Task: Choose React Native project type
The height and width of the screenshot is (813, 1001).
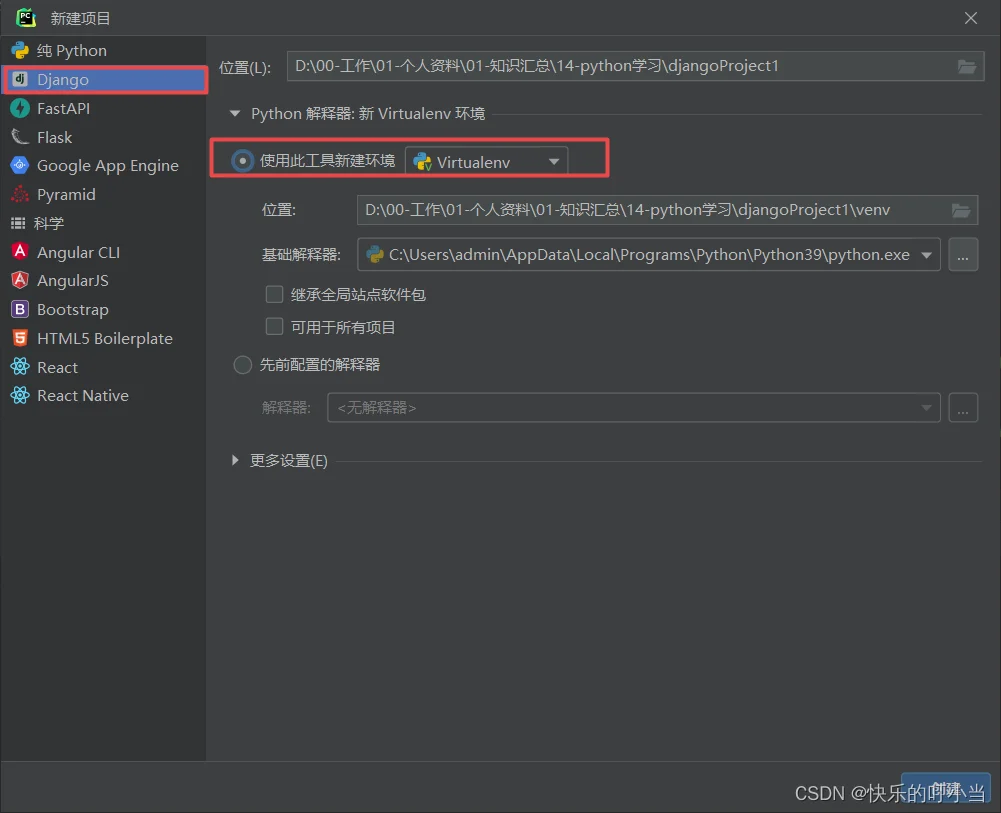Action: 103,395
